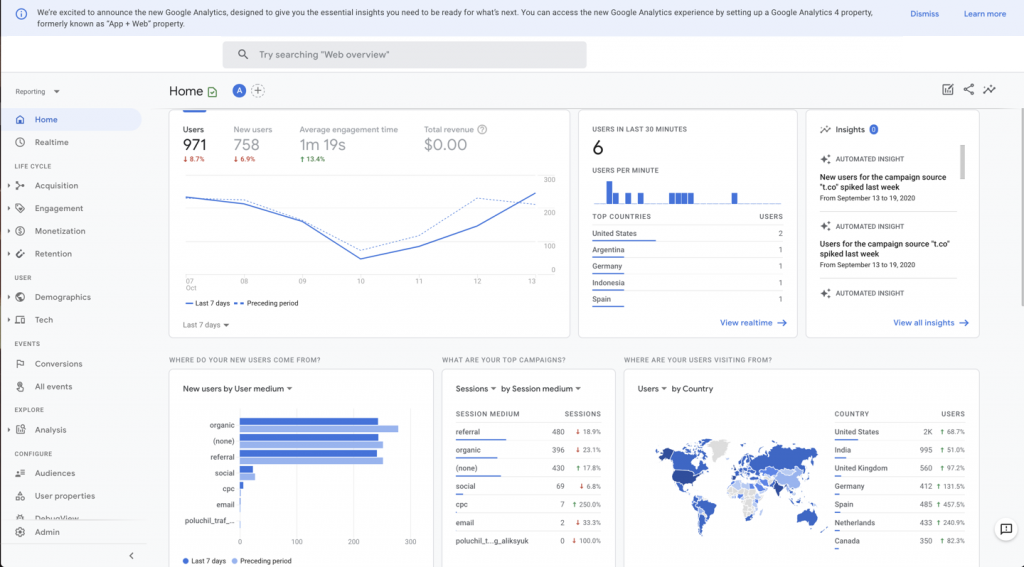This screenshot has width=1024, height=567.
Task: Click the search magnifier icon
Action: pyautogui.click(x=243, y=54)
